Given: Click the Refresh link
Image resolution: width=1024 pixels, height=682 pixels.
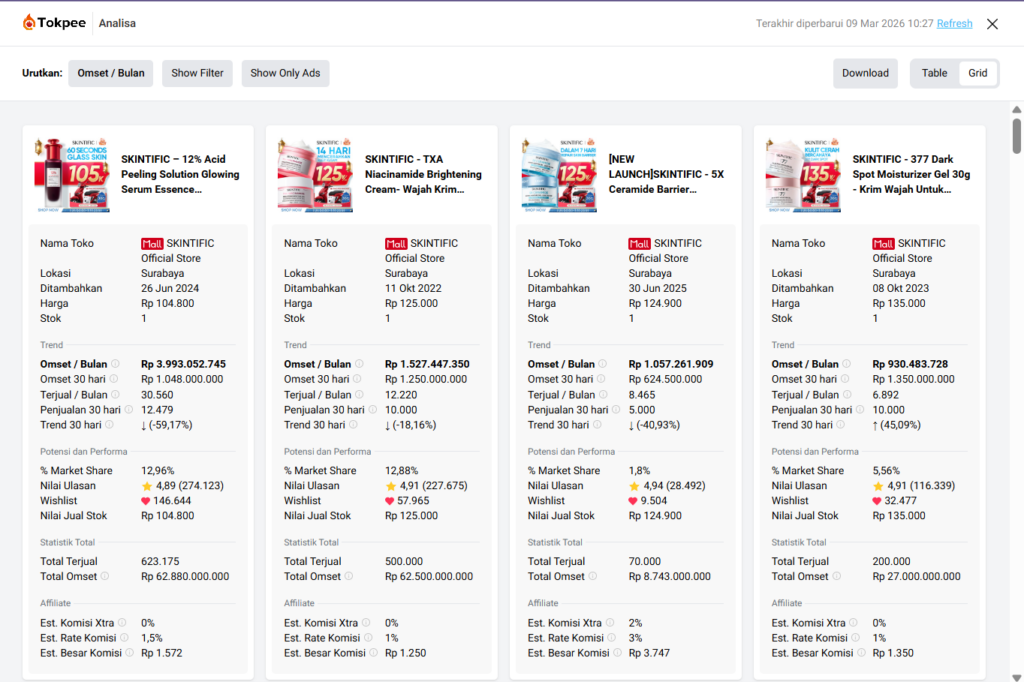Looking at the screenshot, I should [954, 24].
